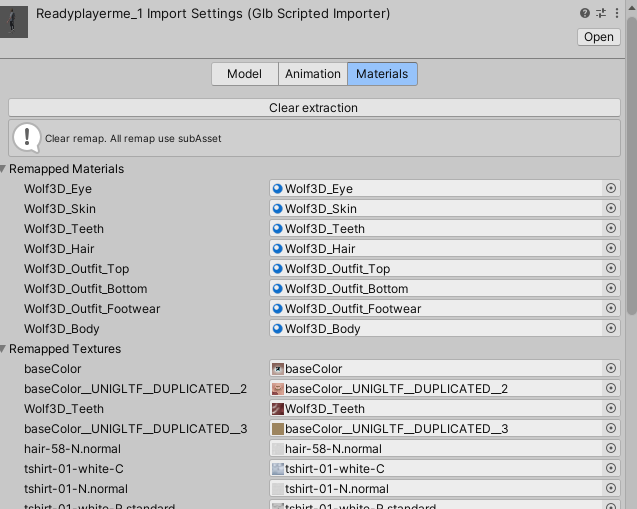Viewport: 637px width, 509px height.
Task: Open object picker for Wolf3D_Outfit_Bottom material
Action: 611,288
